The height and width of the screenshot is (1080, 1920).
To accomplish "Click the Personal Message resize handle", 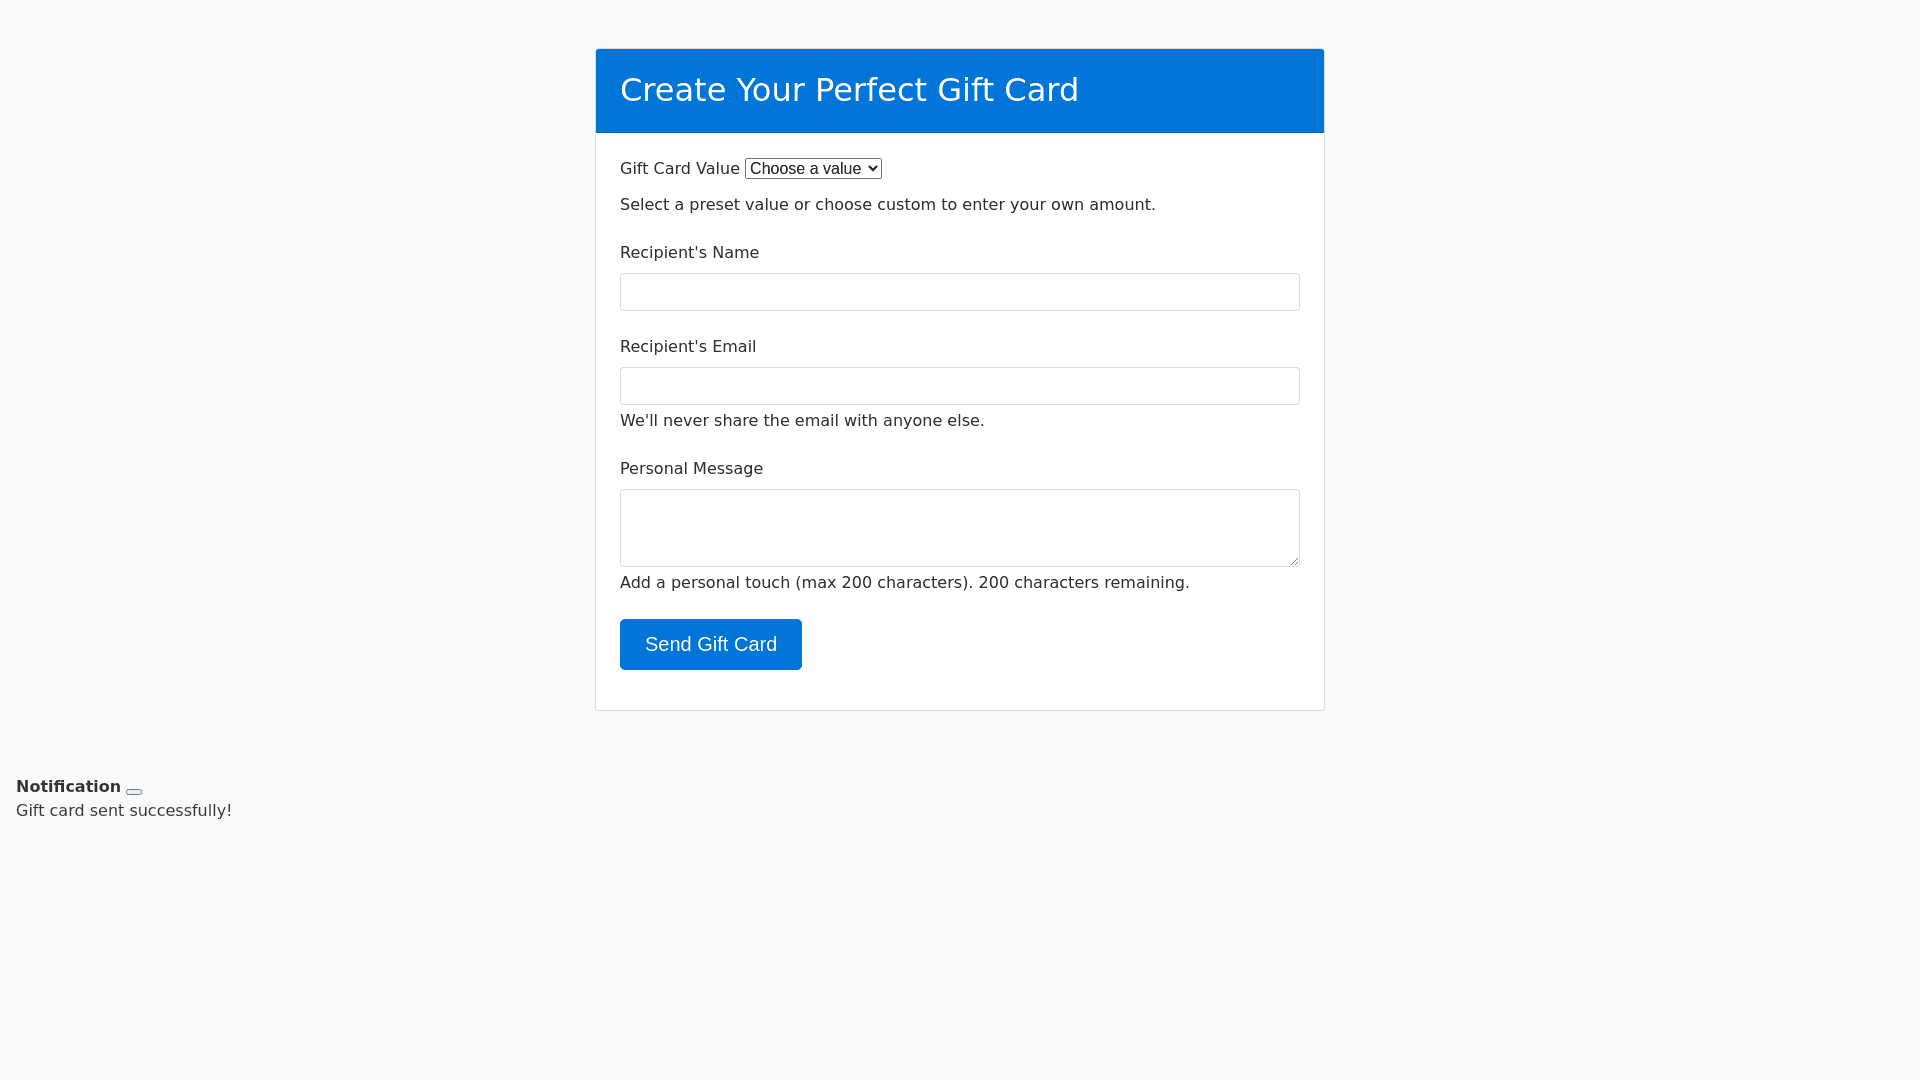I will (x=1294, y=561).
